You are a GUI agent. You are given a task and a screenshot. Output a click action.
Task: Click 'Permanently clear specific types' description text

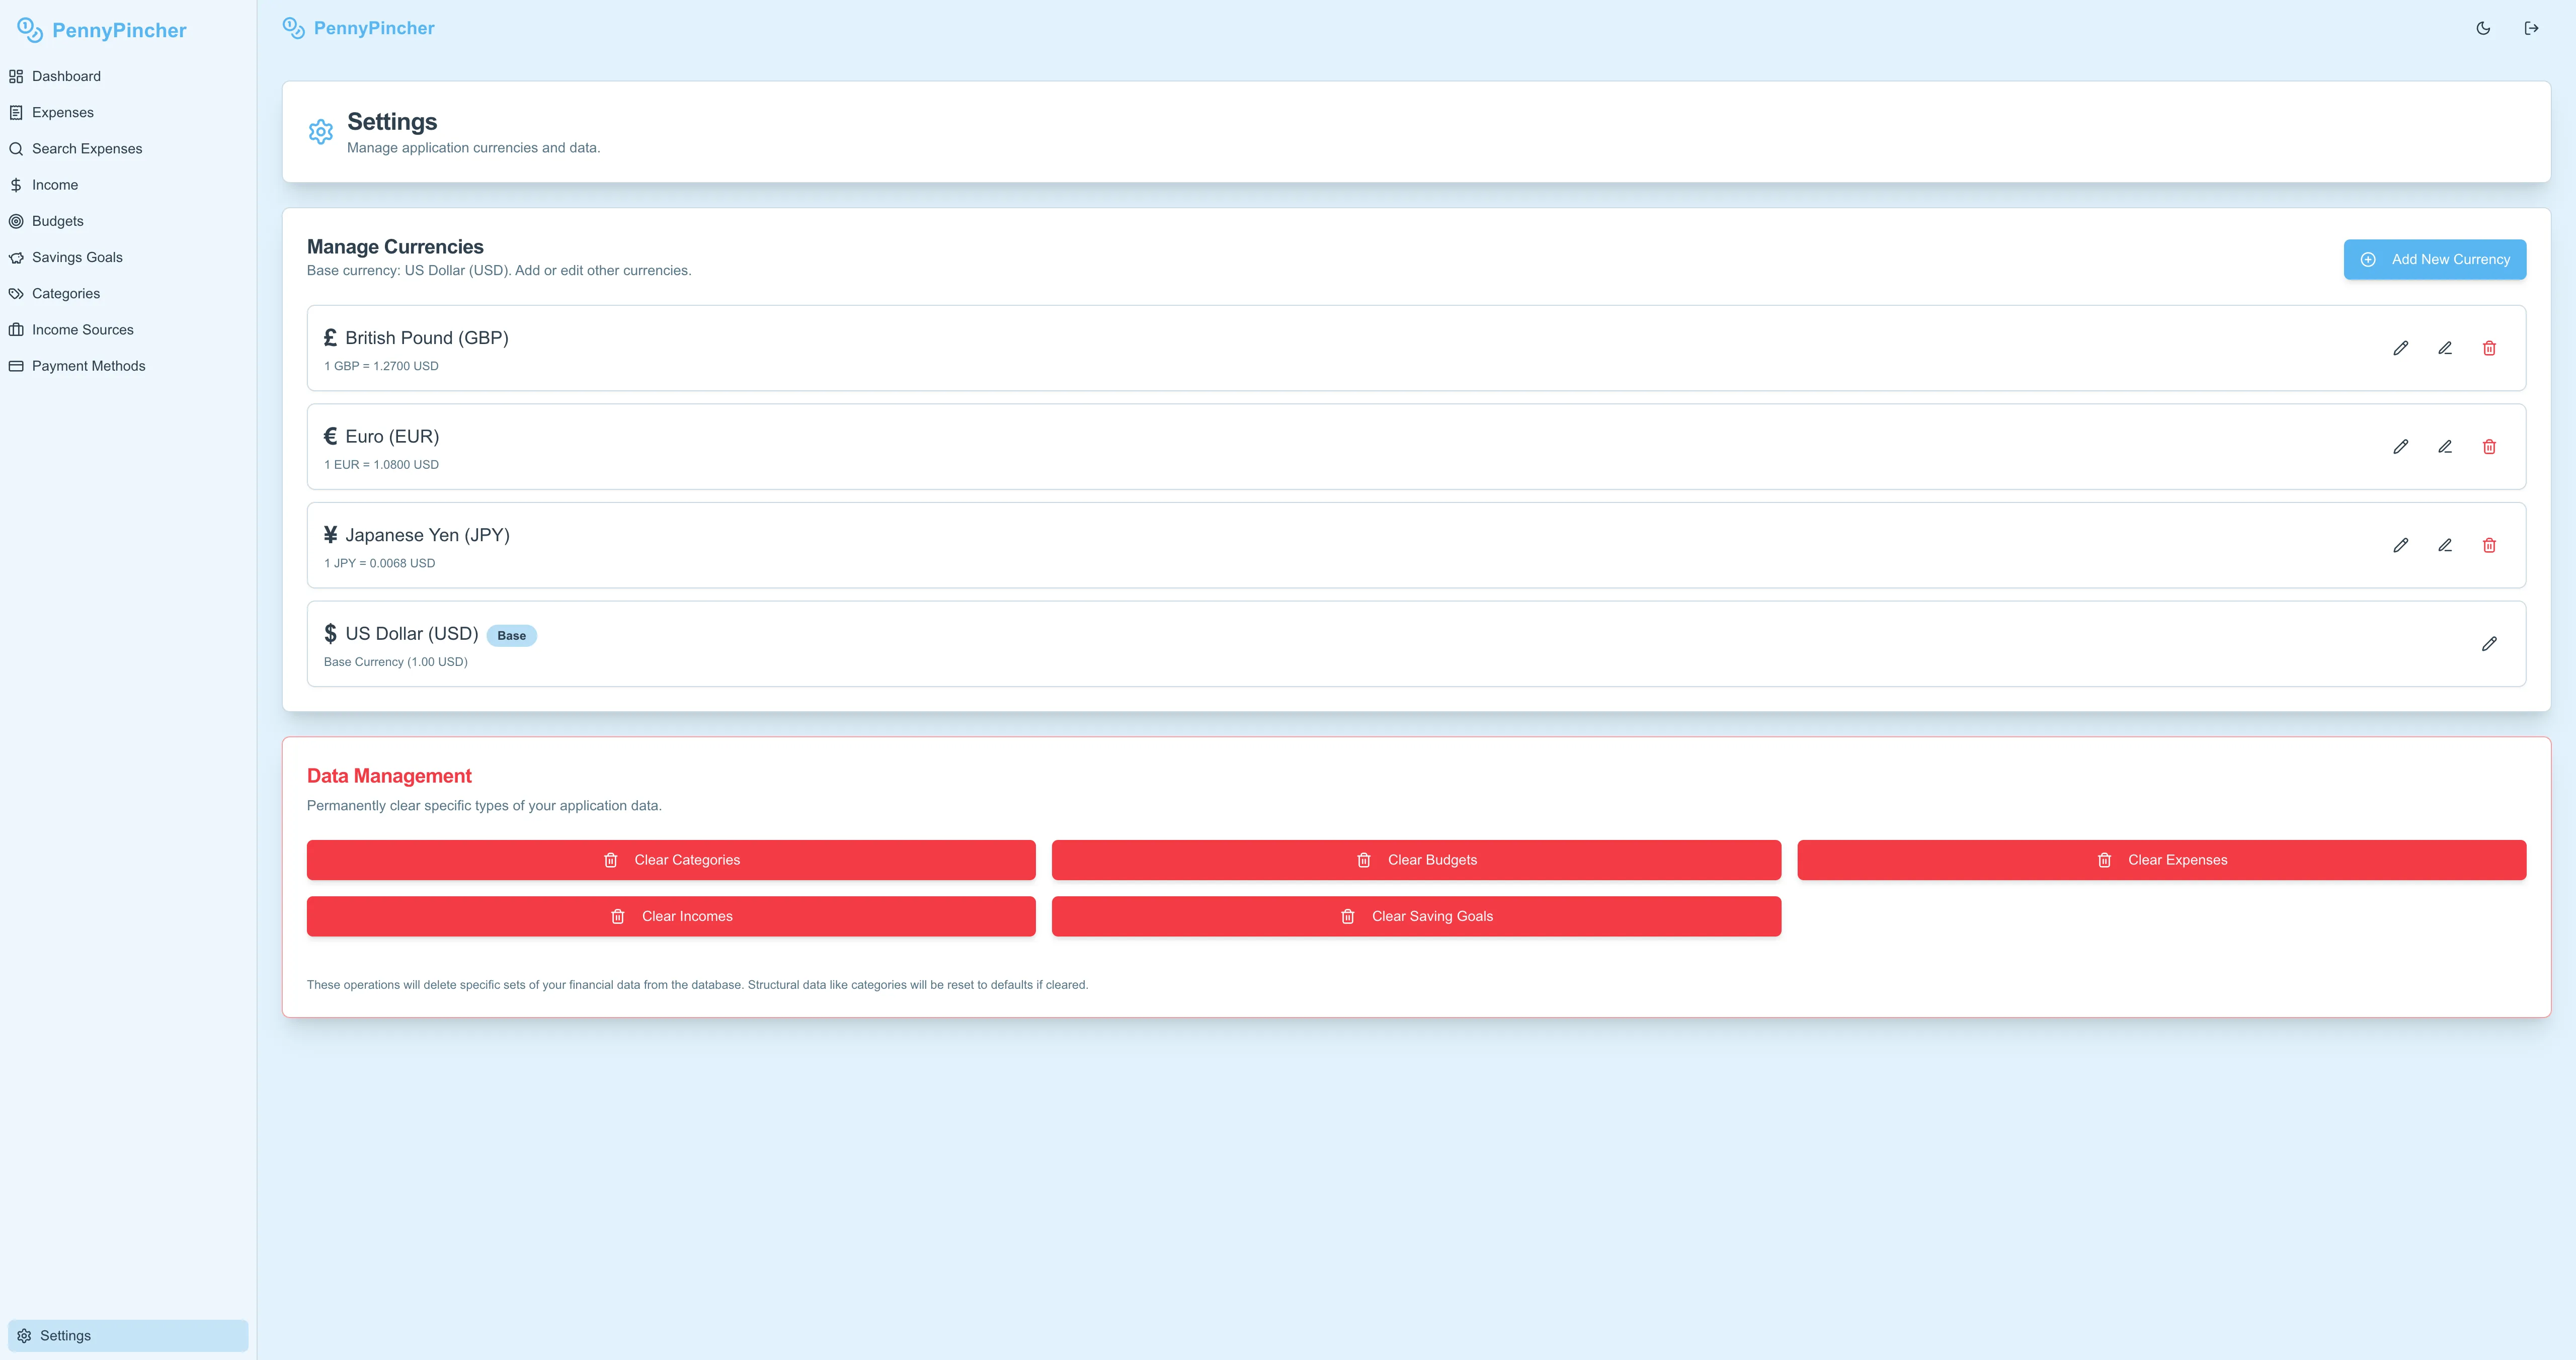pyautogui.click(x=484, y=806)
